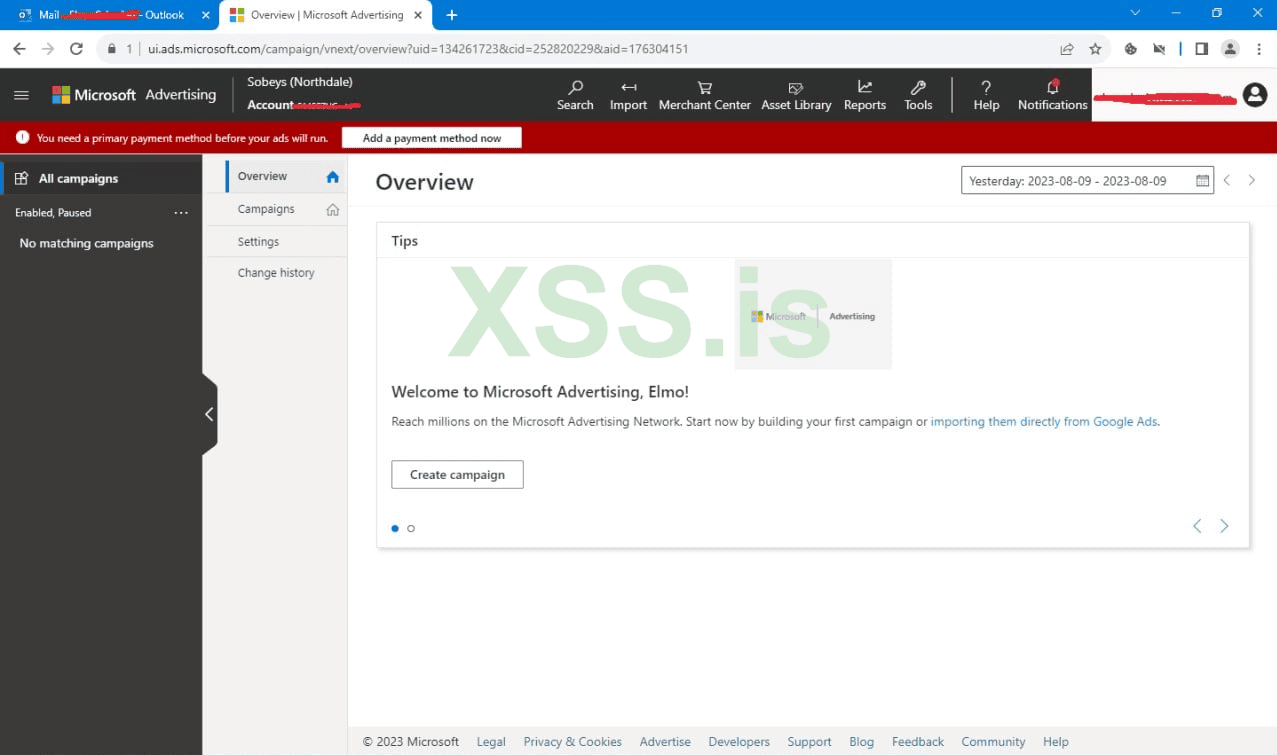This screenshot has width=1277, height=755.
Task: Click the red alert warning icon
Action: click(x=22, y=137)
